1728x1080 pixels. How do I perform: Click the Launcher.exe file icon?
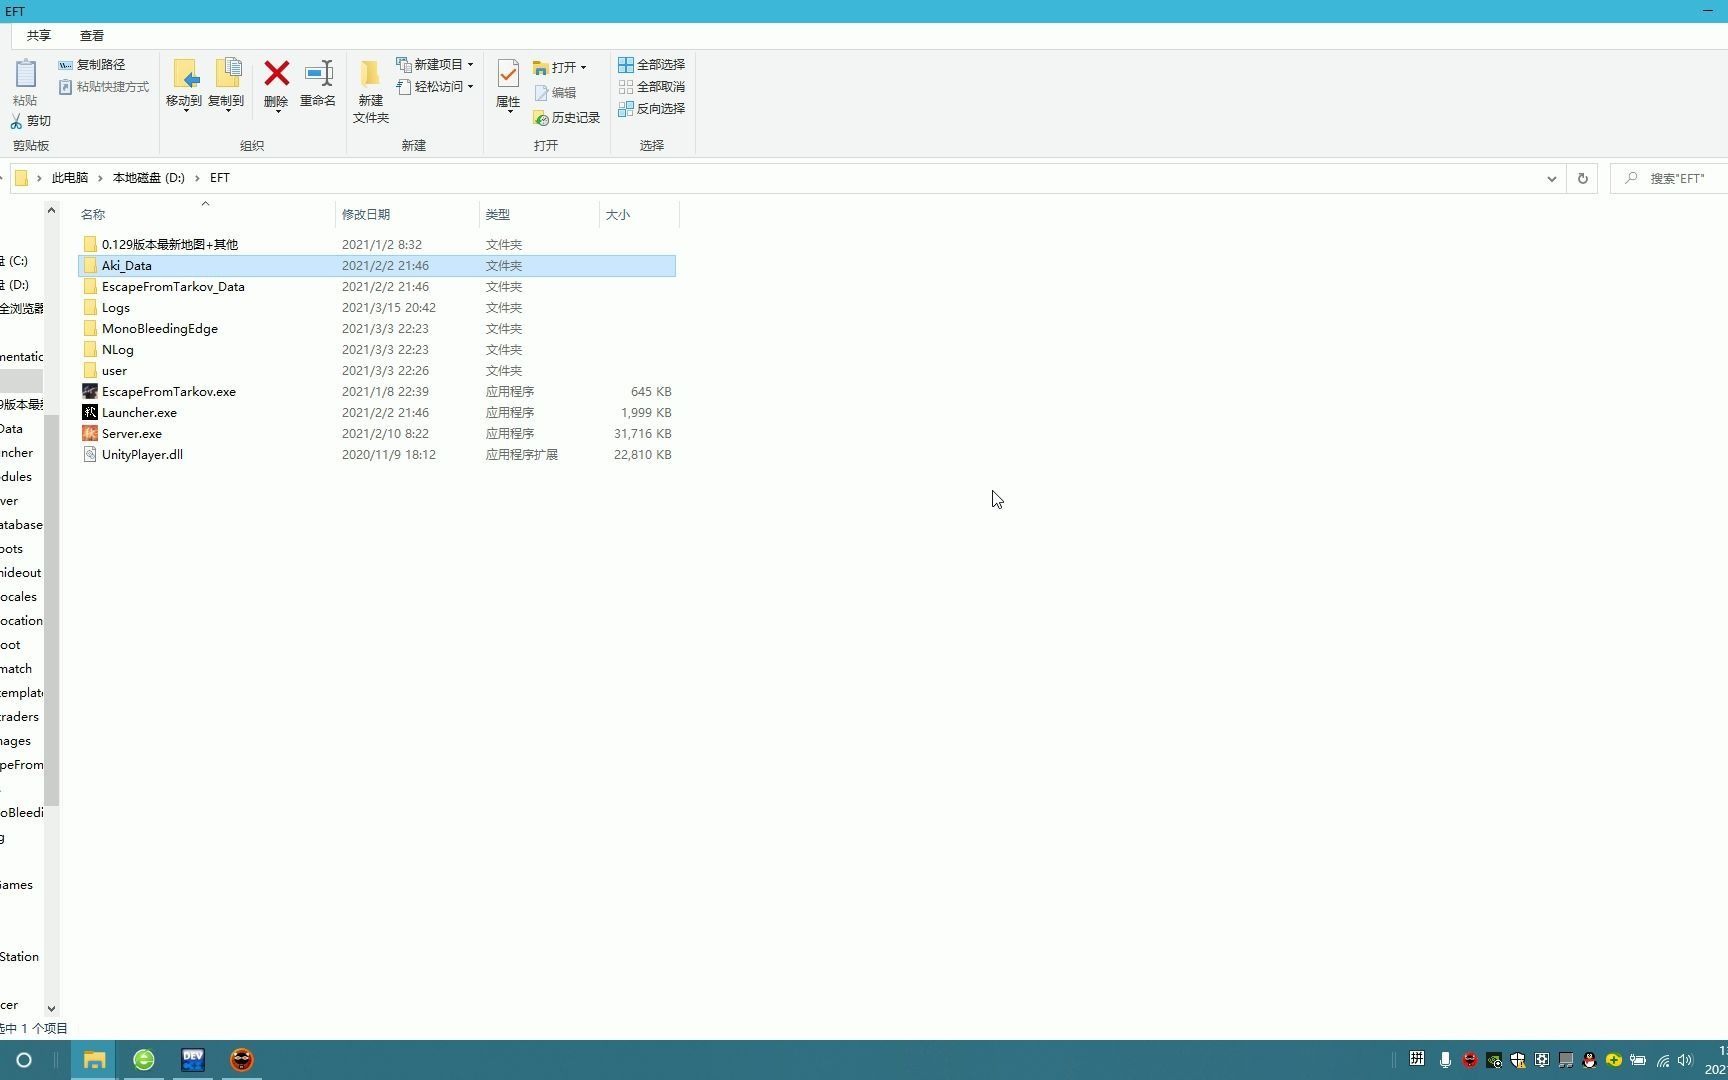point(90,413)
